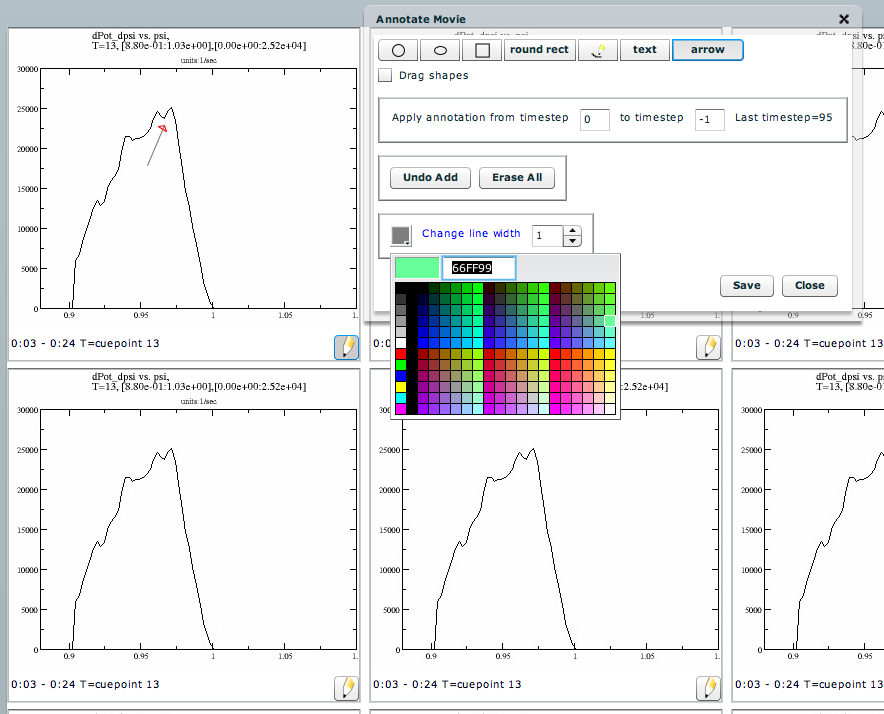Screen dimensions: 884x714
Task: Click bottom-middle plot caption '0:03 - 0:24 T=cuepoint 13'
Action: click(447, 684)
